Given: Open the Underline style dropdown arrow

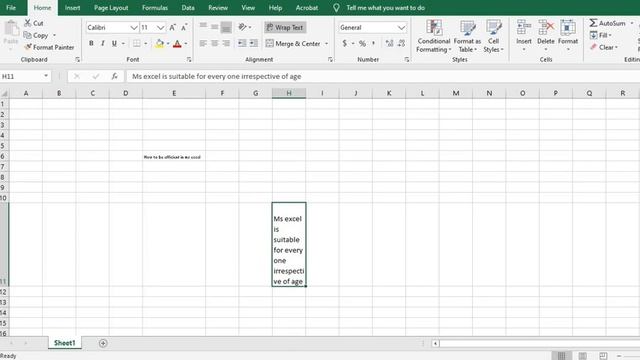Looking at the screenshot, I should 123,43.
